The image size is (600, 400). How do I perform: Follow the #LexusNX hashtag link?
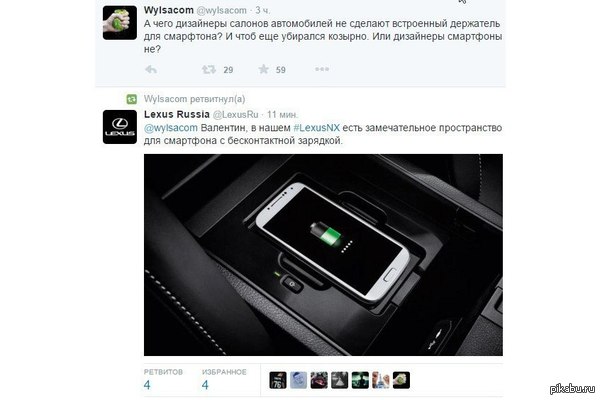pyautogui.click(x=316, y=128)
